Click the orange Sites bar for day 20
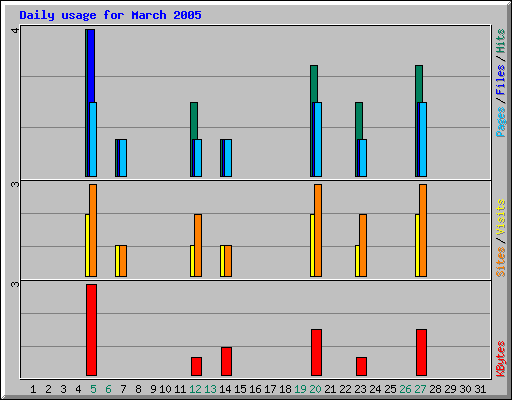This screenshot has width=512, height=400. click(x=318, y=230)
